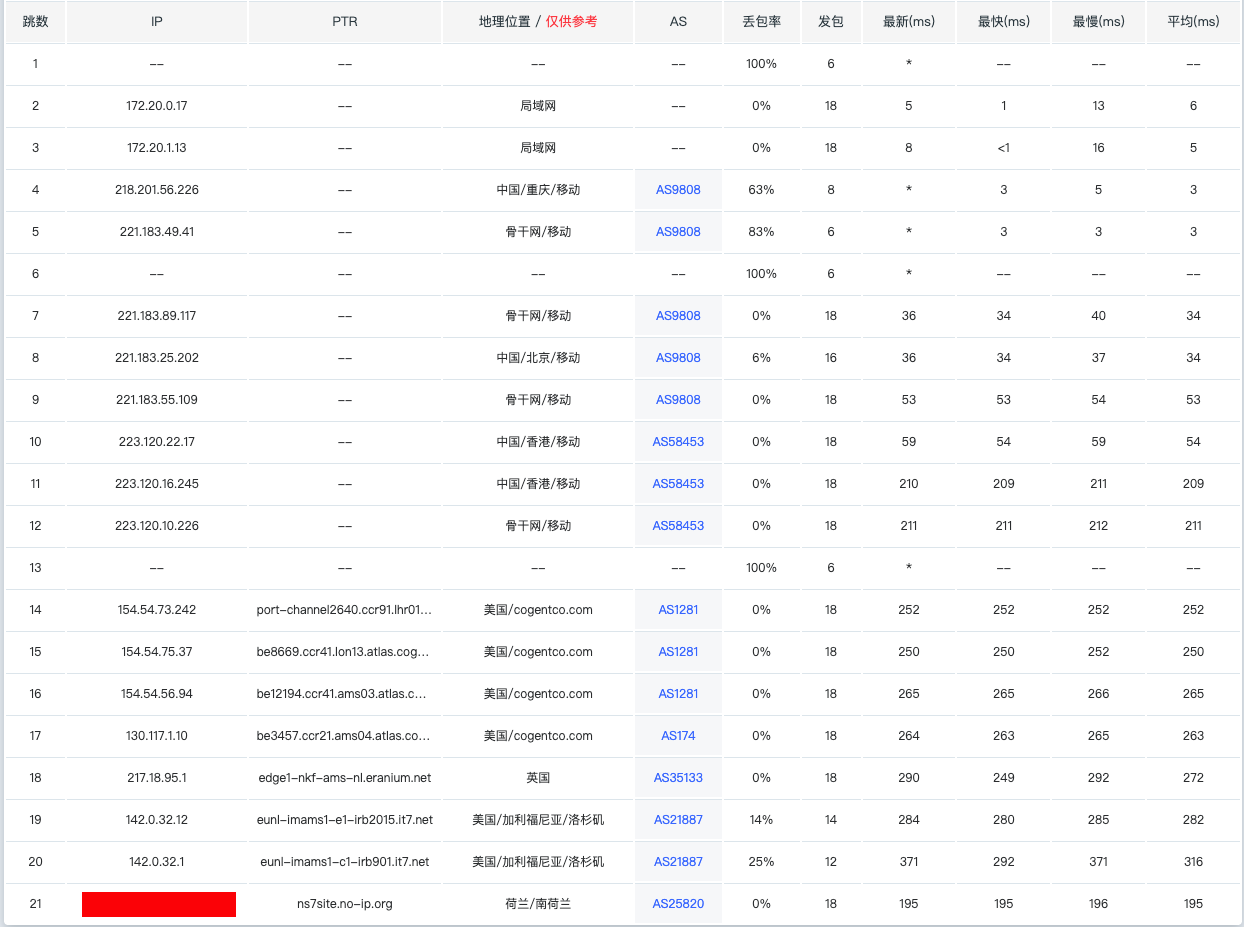Click PTR eunl-imams1-e1-irb2015.it7.net
1244x927 pixels.
(345, 820)
